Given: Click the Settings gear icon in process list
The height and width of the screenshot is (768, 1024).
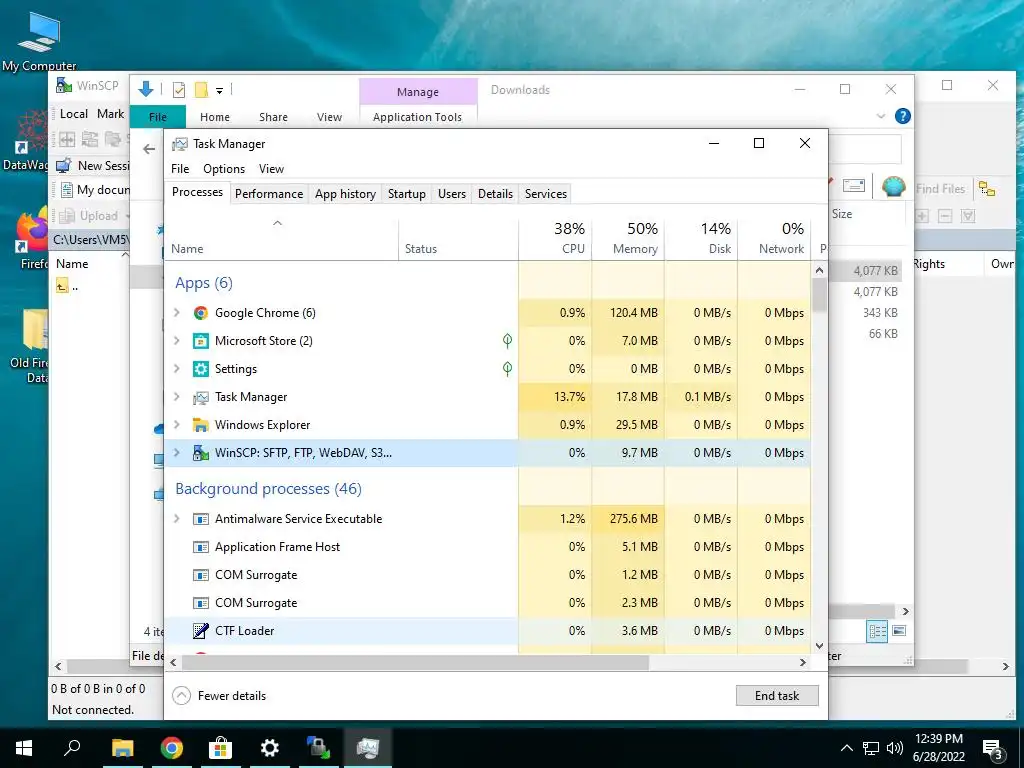Looking at the screenshot, I should (x=200, y=369).
